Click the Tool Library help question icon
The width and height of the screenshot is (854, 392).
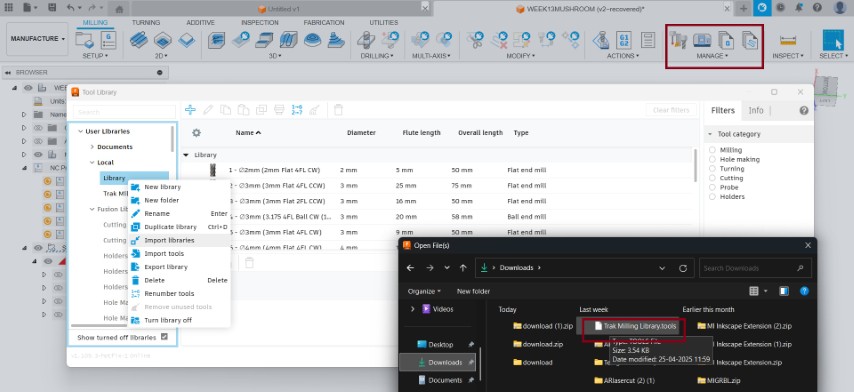[803, 111]
